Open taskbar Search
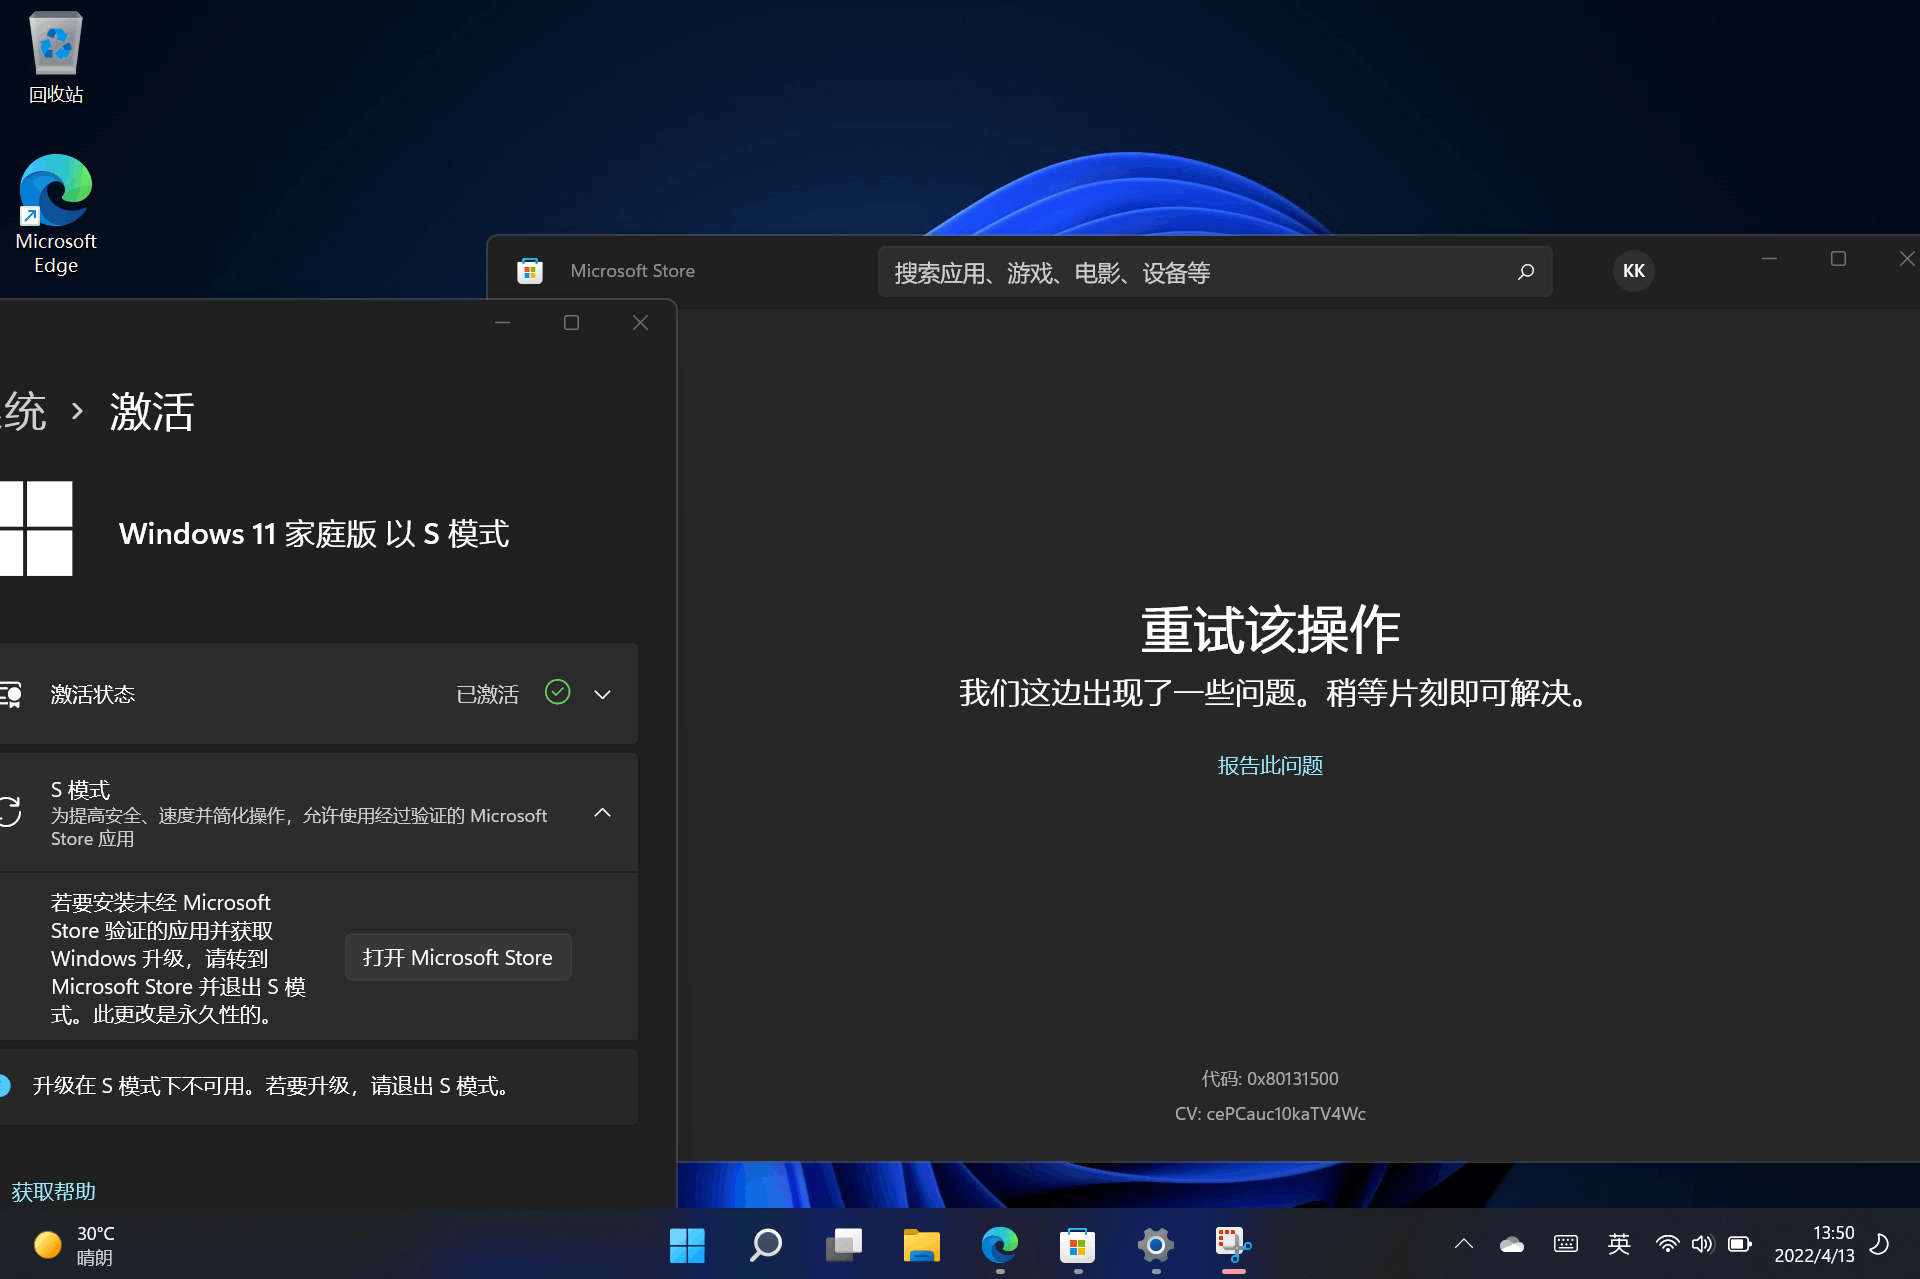1920x1279 pixels. point(765,1245)
